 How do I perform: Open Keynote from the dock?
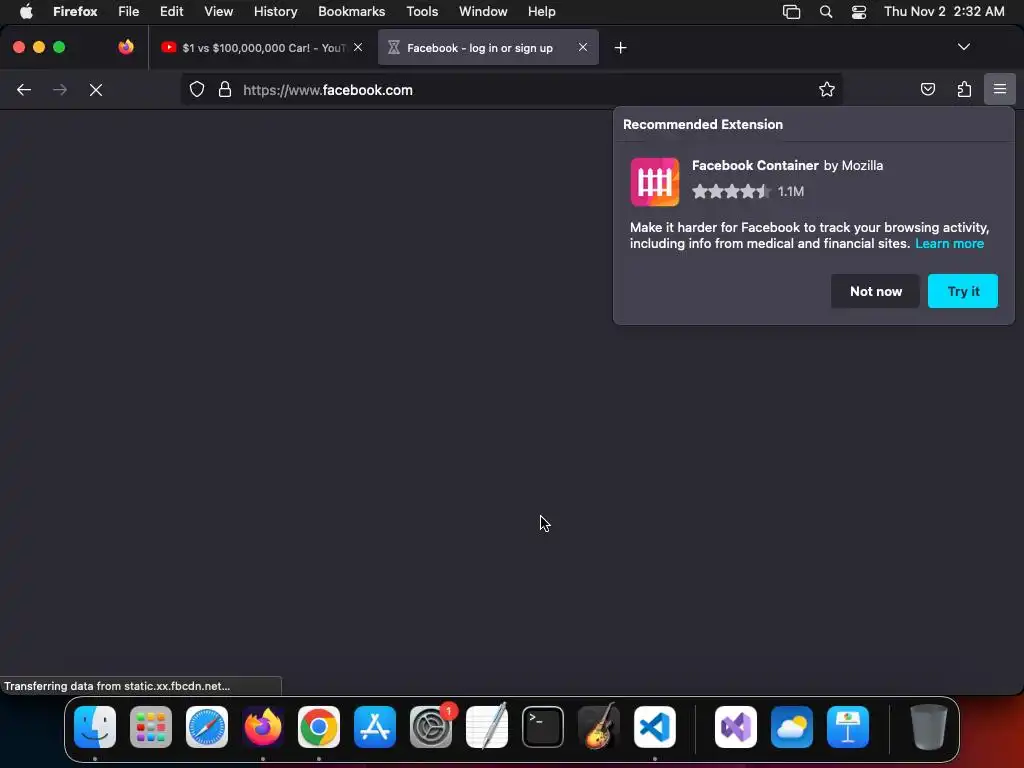848,727
